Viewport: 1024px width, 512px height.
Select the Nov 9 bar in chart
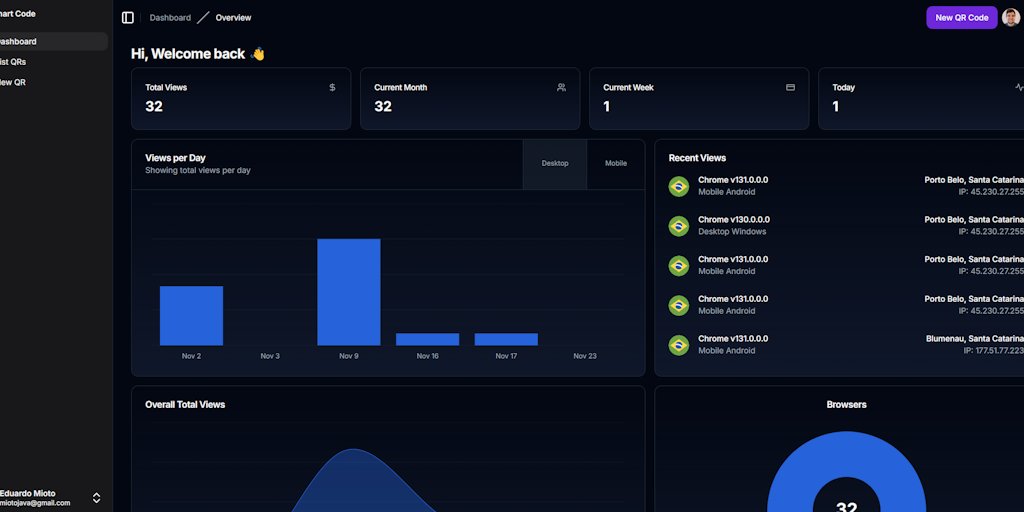(x=349, y=292)
